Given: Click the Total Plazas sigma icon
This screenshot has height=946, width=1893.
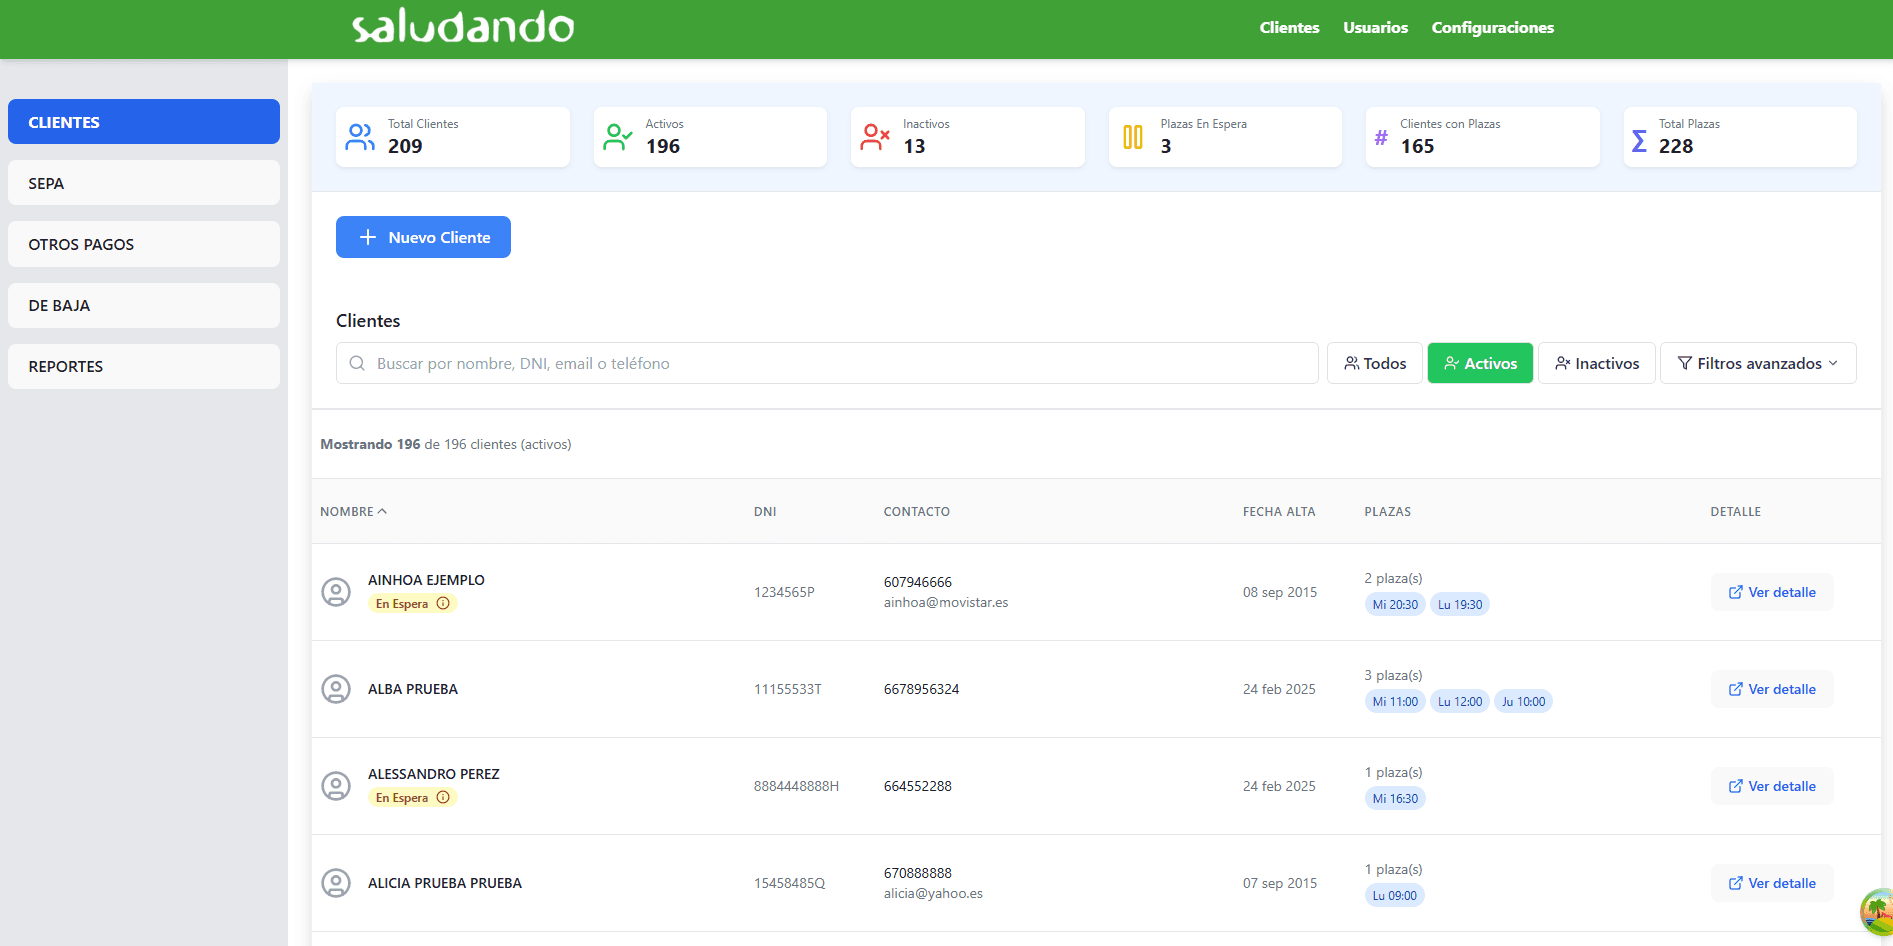Looking at the screenshot, I should (1639, 141).
